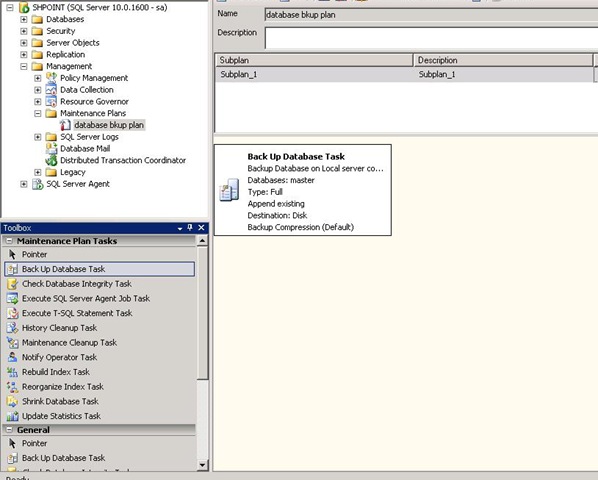Open the Toolbox window position dropdown arrow

(x=180, y=228)
